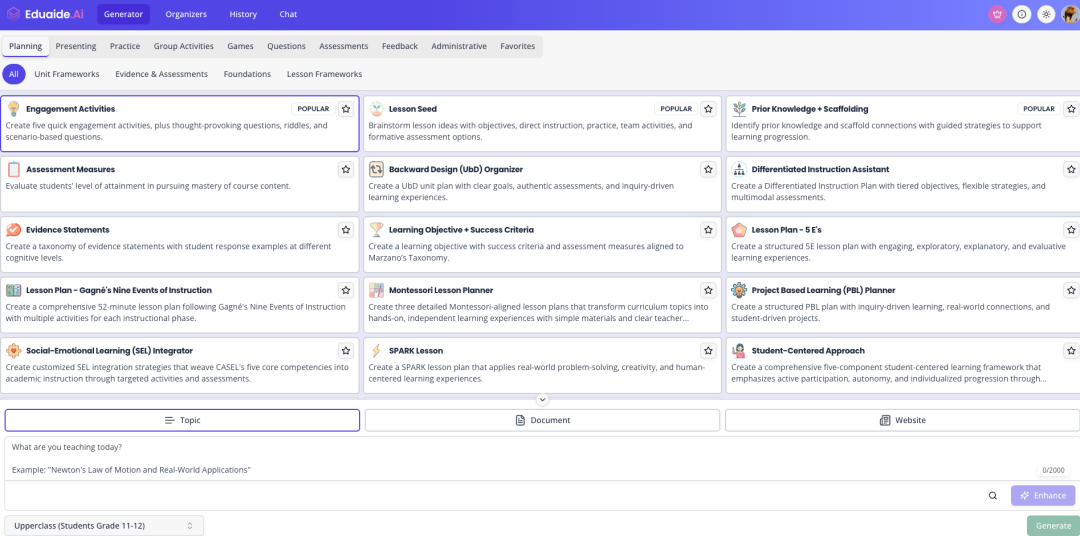Image resolution: width=1080 pixels, height=536 pixels.
Task: Star the Lesson Seed tool
Action: (708, 109)
